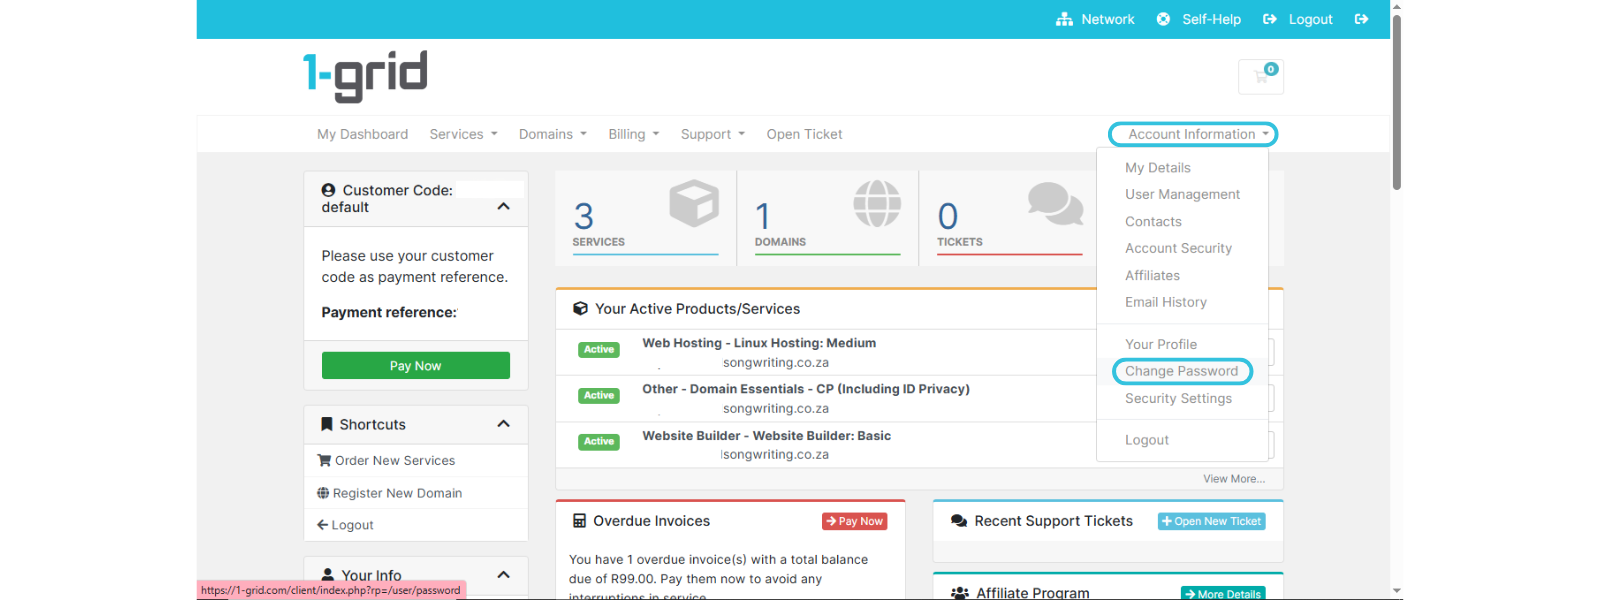Expand the Domains dropdown menu
This screenshot has width=1600, height=600.
click(x=552, y=134)
